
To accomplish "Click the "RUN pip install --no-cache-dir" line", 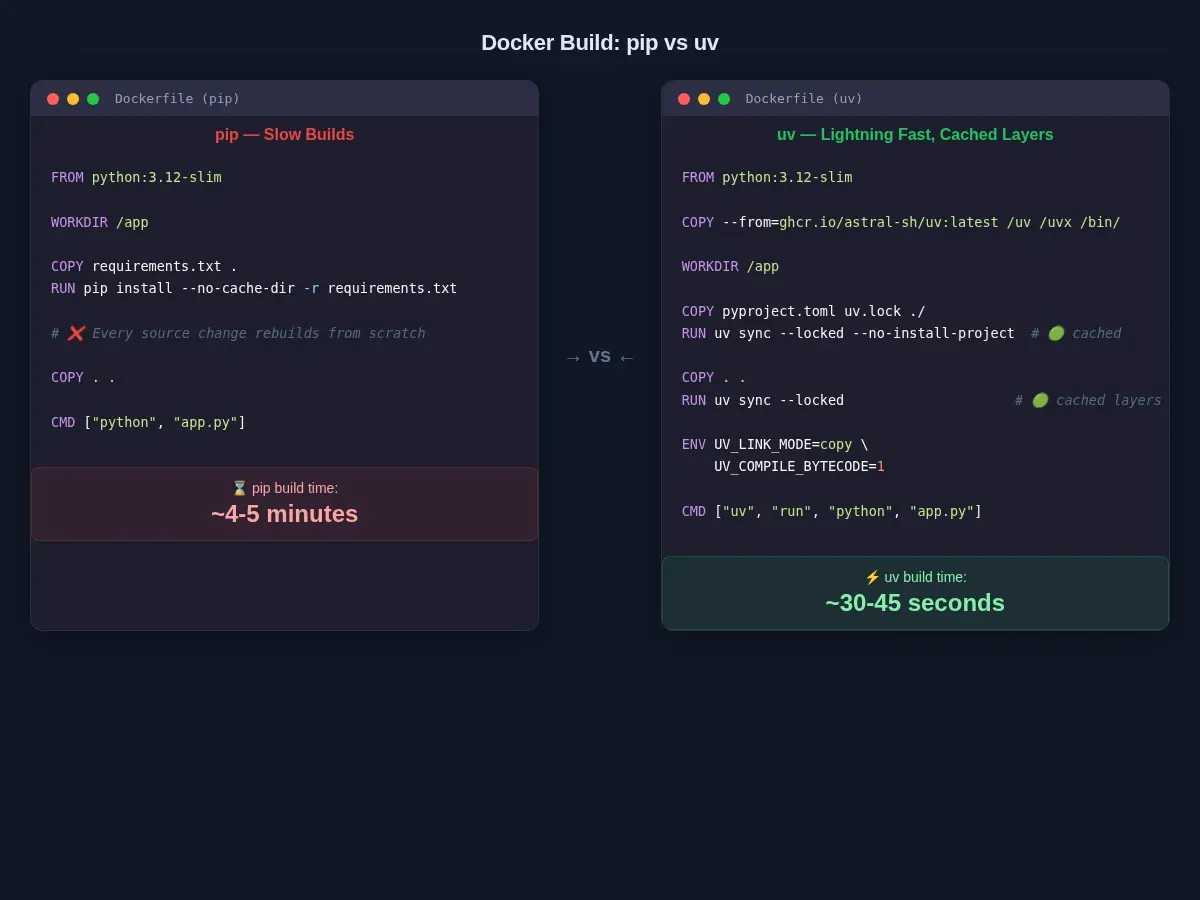I will coord(254,288).
